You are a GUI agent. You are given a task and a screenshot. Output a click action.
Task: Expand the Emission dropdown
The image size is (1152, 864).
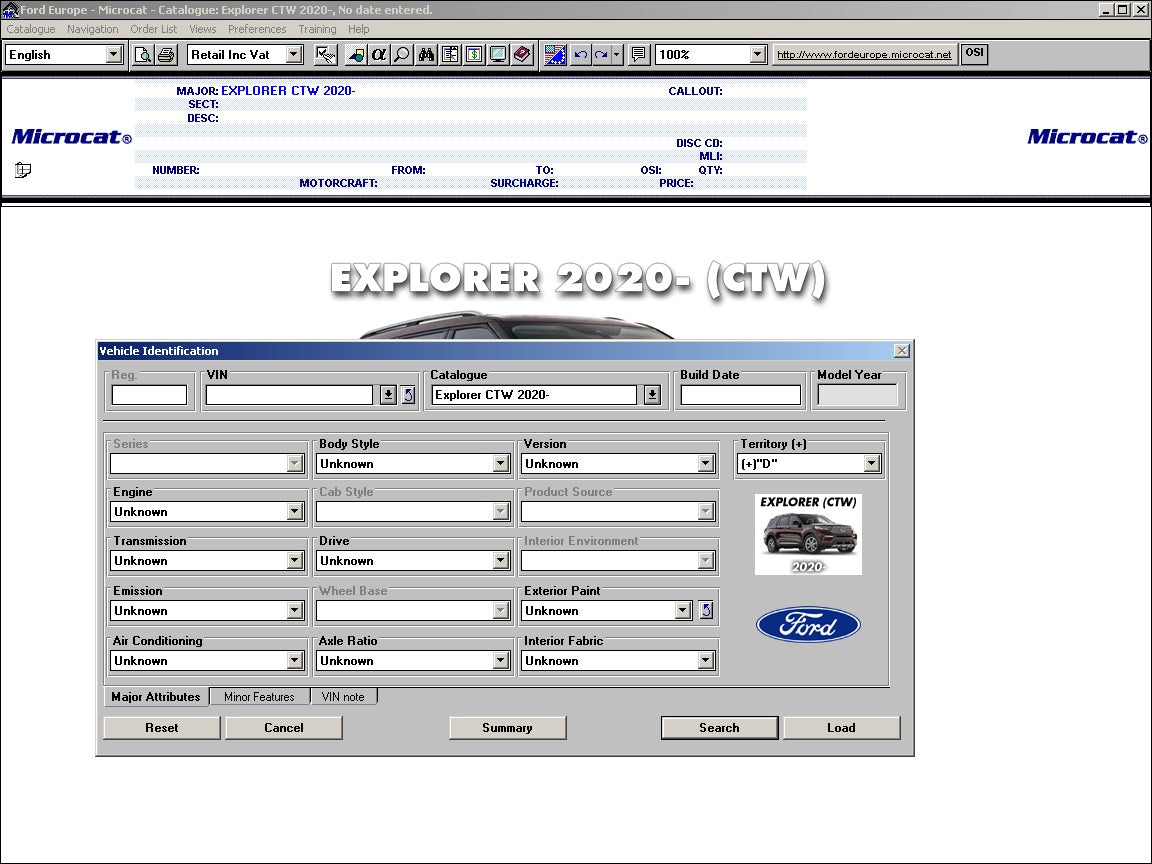tap(295, 611)
